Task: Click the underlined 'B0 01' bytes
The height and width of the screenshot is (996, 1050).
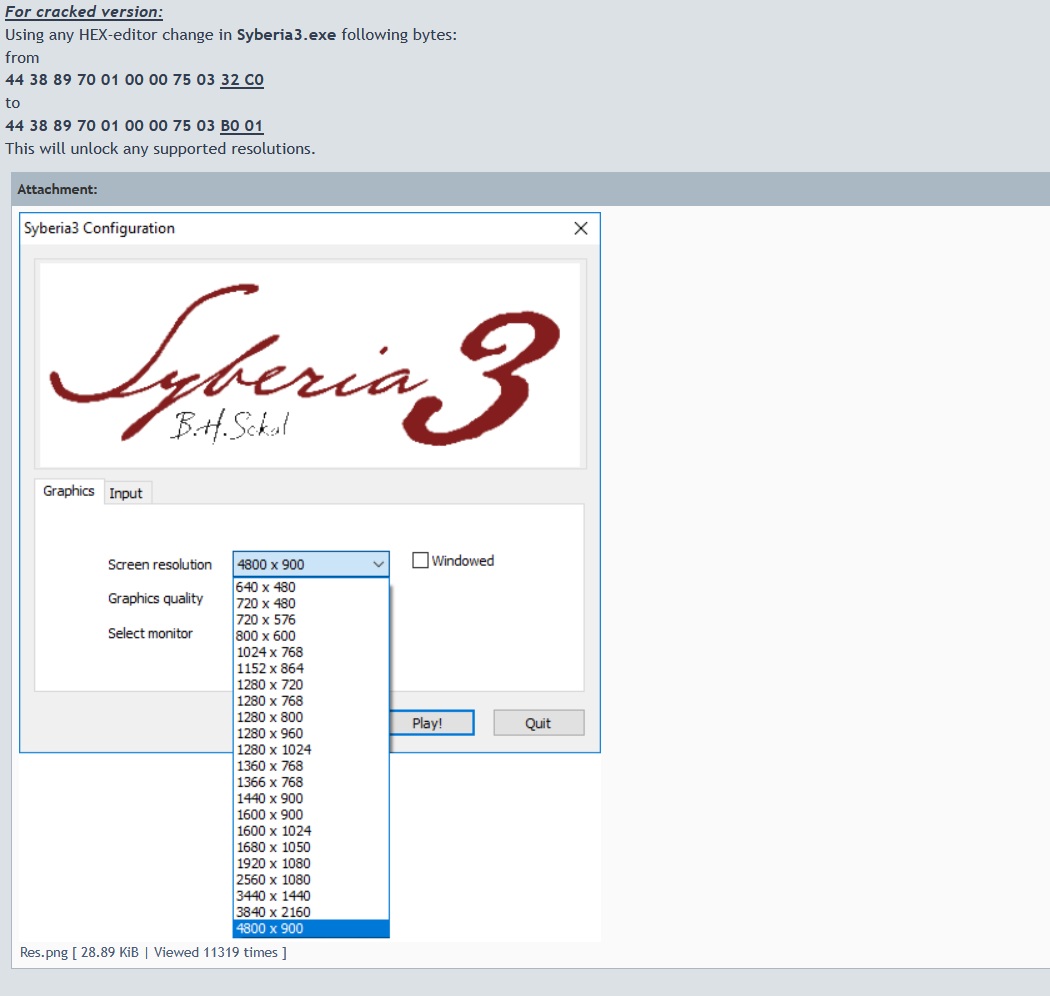Action: [x=241, y=125]
